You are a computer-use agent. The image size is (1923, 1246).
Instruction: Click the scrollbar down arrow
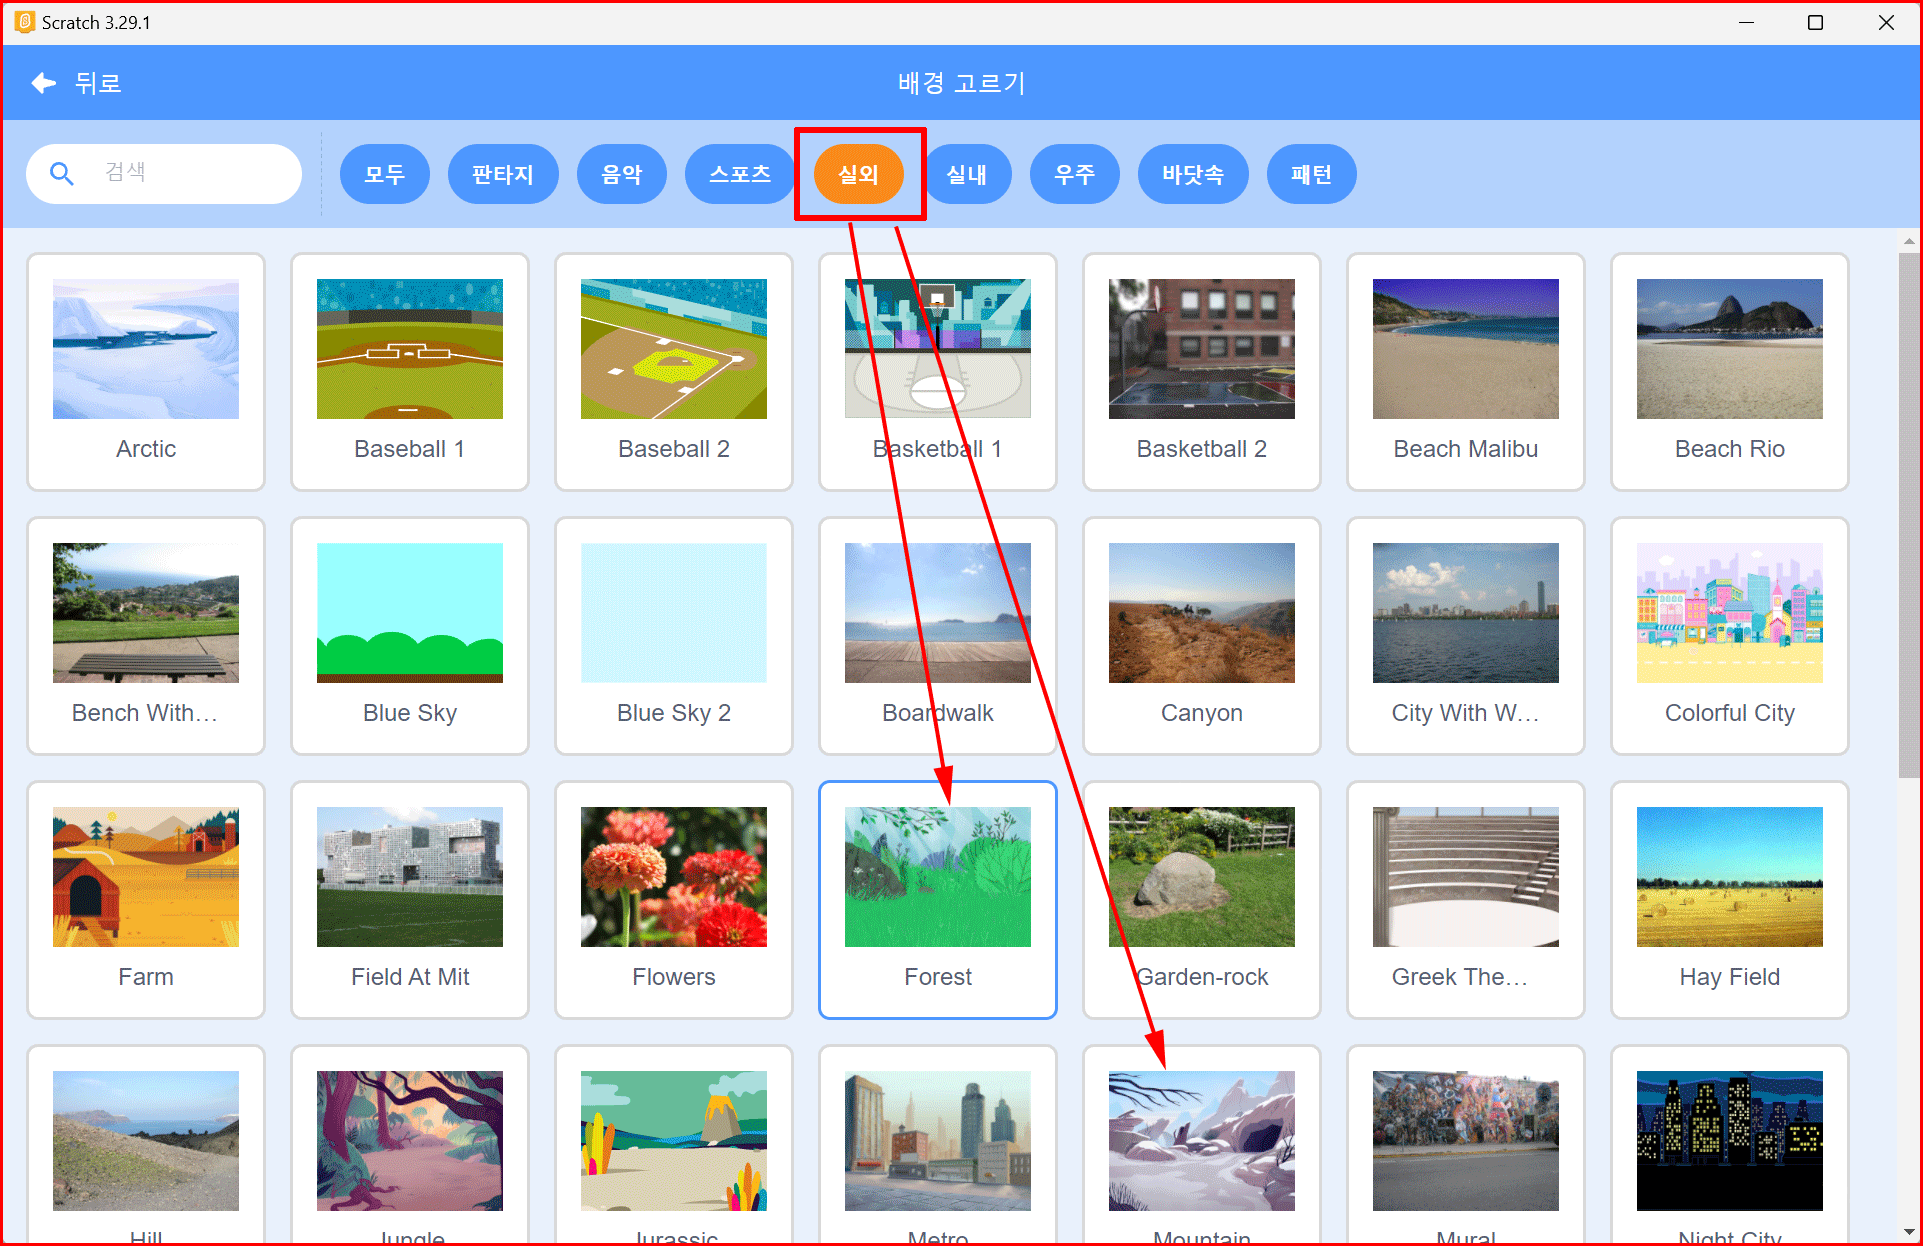coord(1909,1232)
